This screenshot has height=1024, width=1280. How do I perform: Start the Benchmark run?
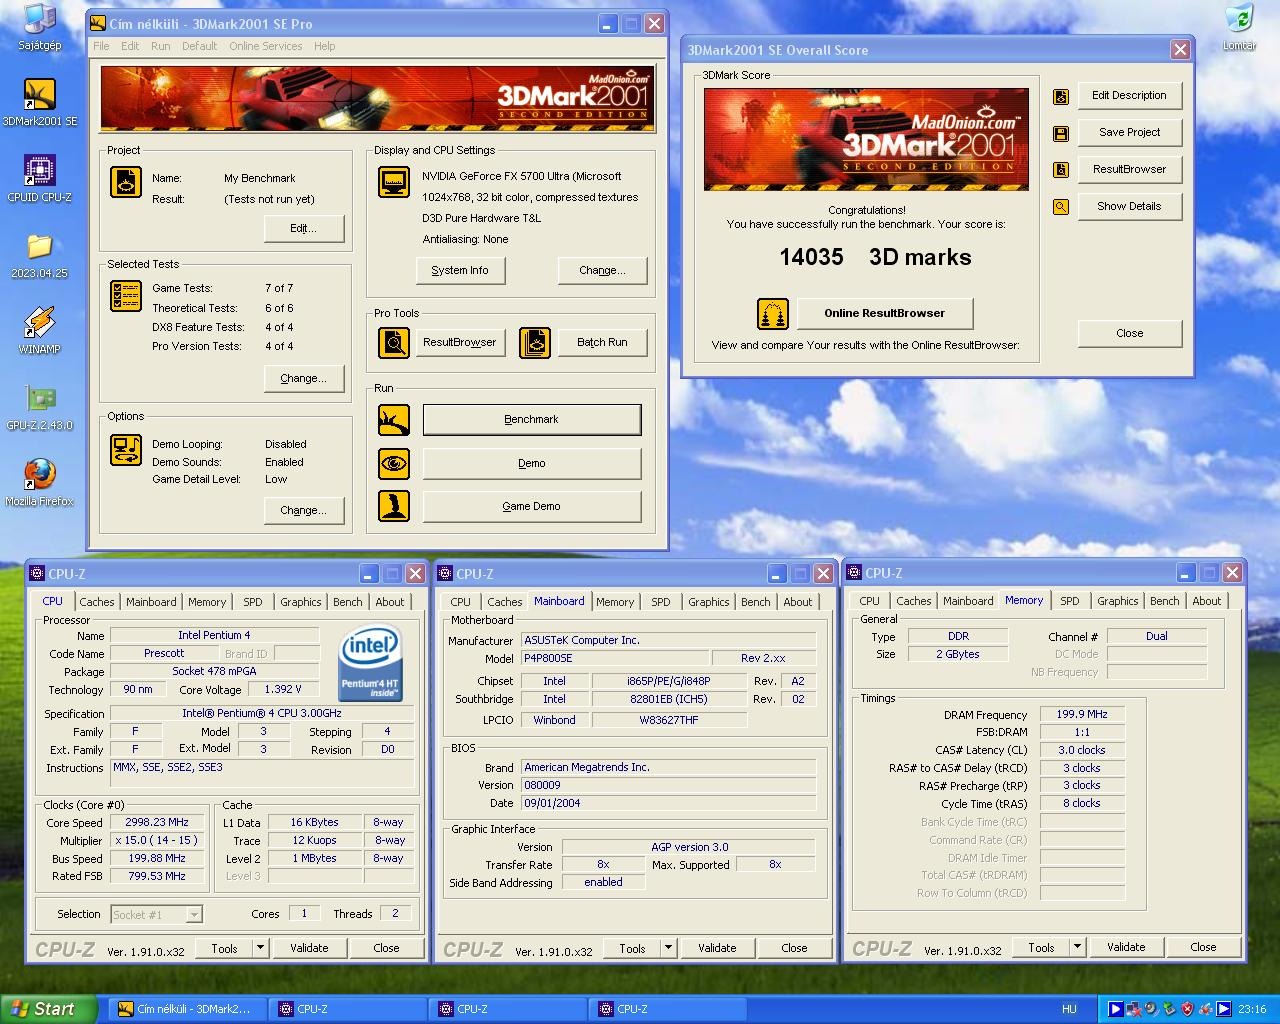(532, 420)
